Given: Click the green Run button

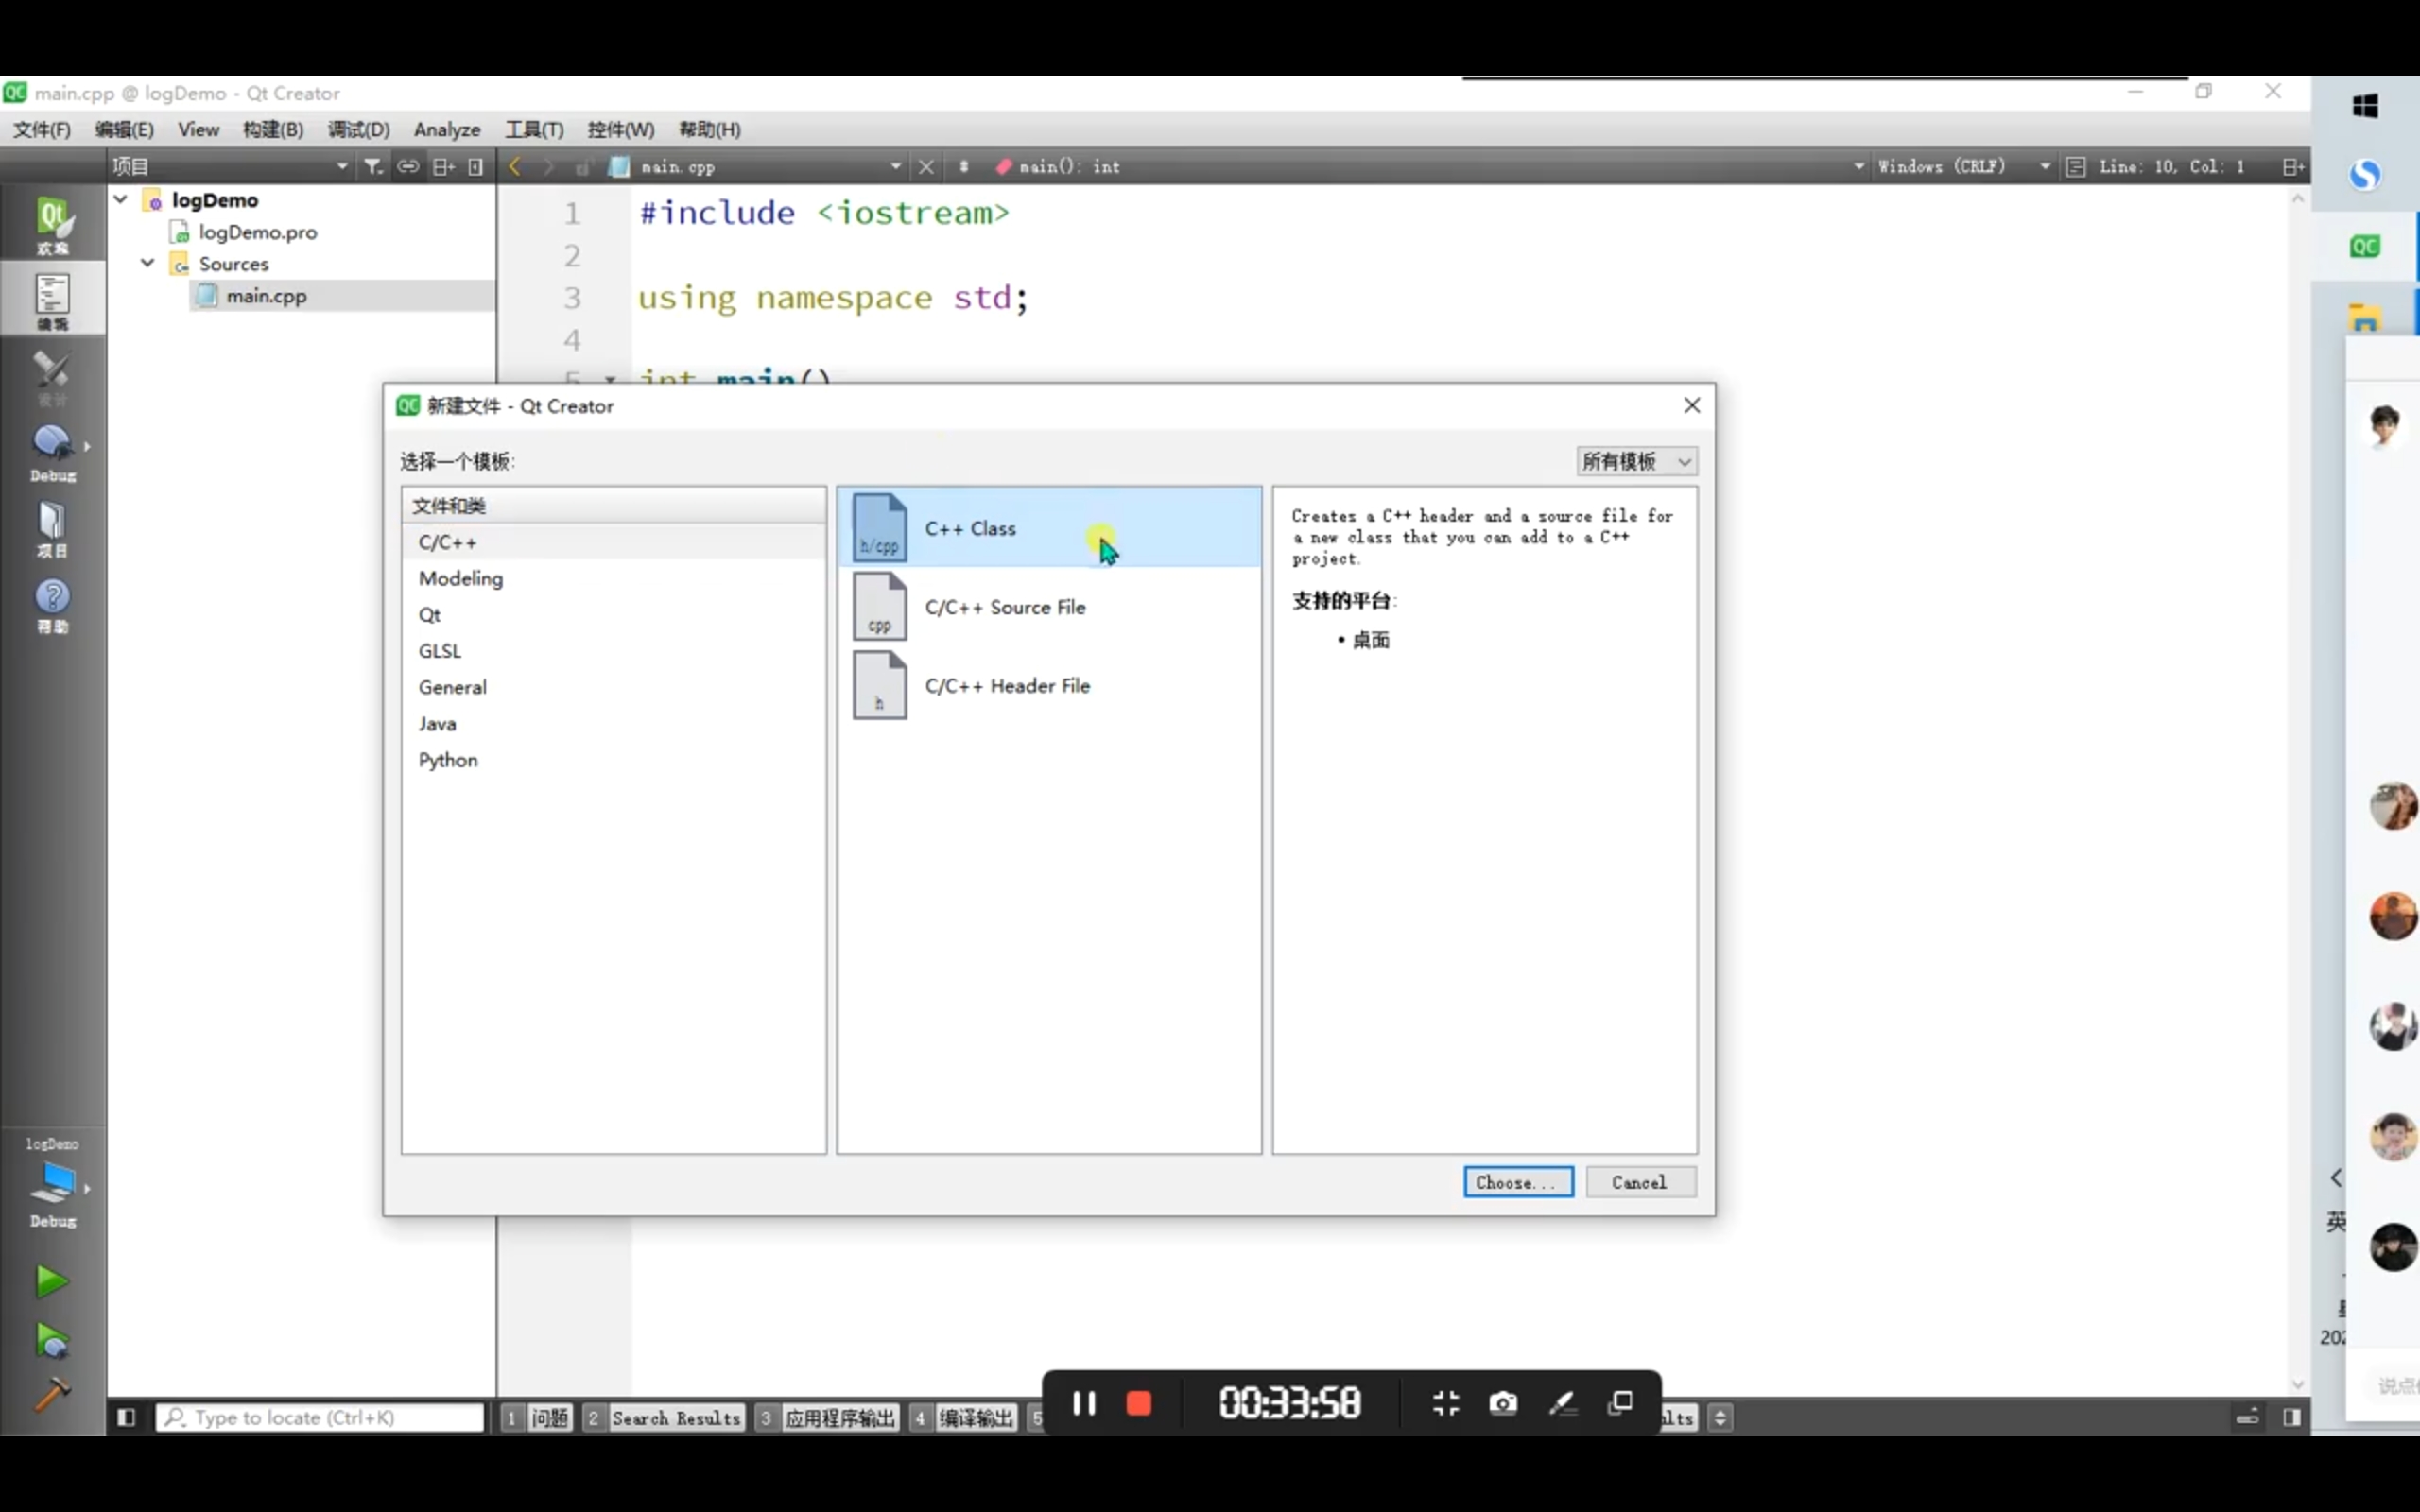Looking at the screenshot, I should pyautogui.click(x=52, y=1280).
